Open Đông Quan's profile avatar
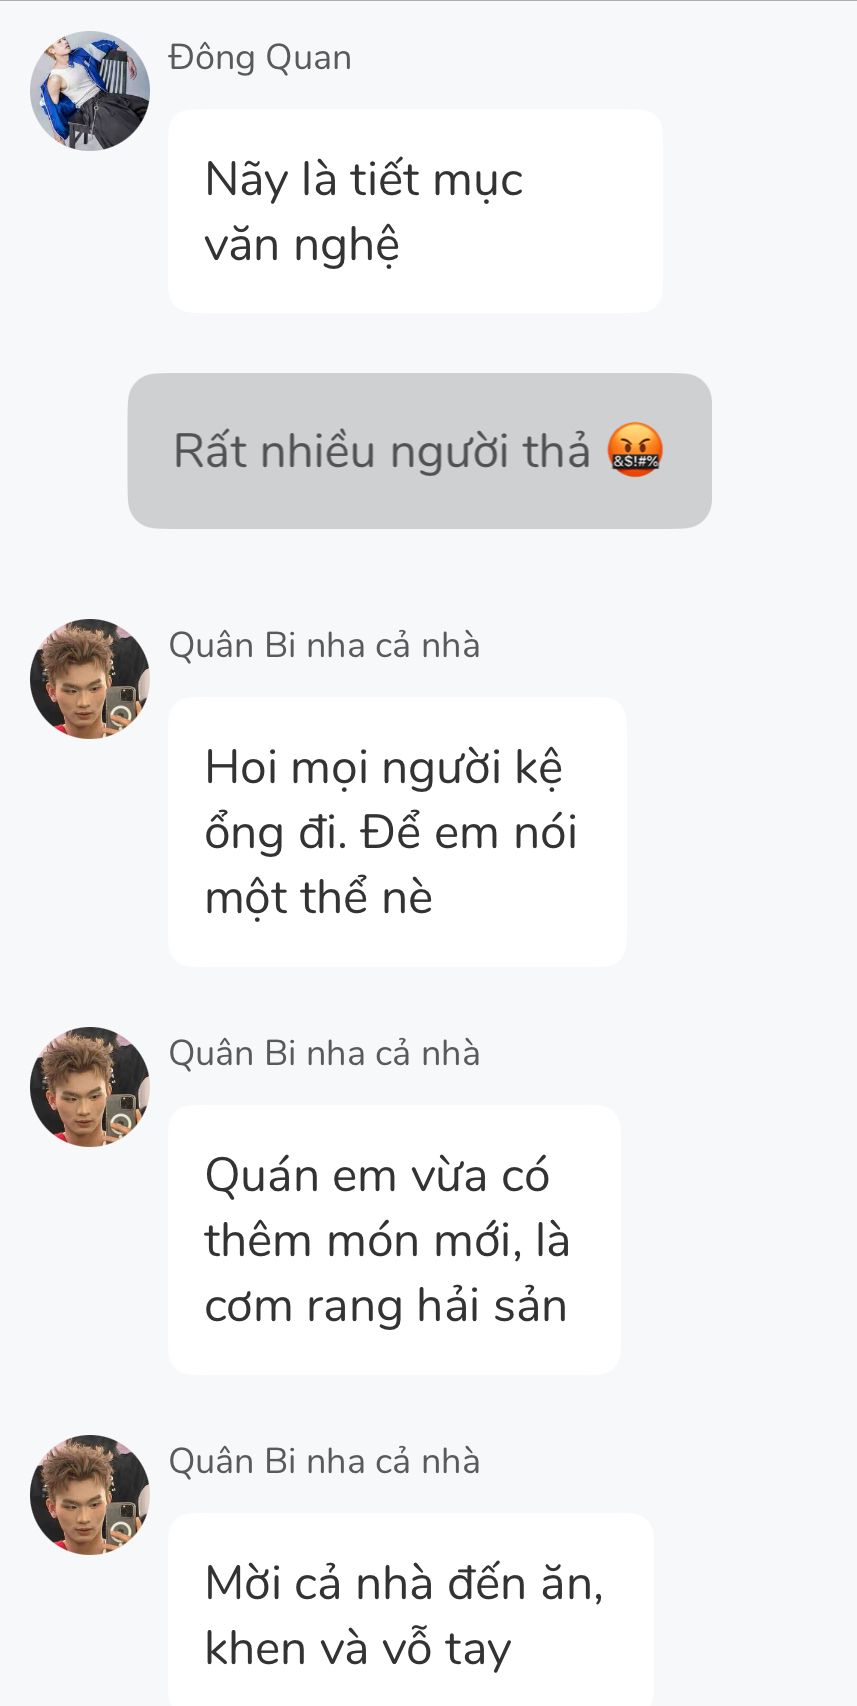Image resolution: width=857 pixels, height=1706 pixels. [x=90, y=91]
